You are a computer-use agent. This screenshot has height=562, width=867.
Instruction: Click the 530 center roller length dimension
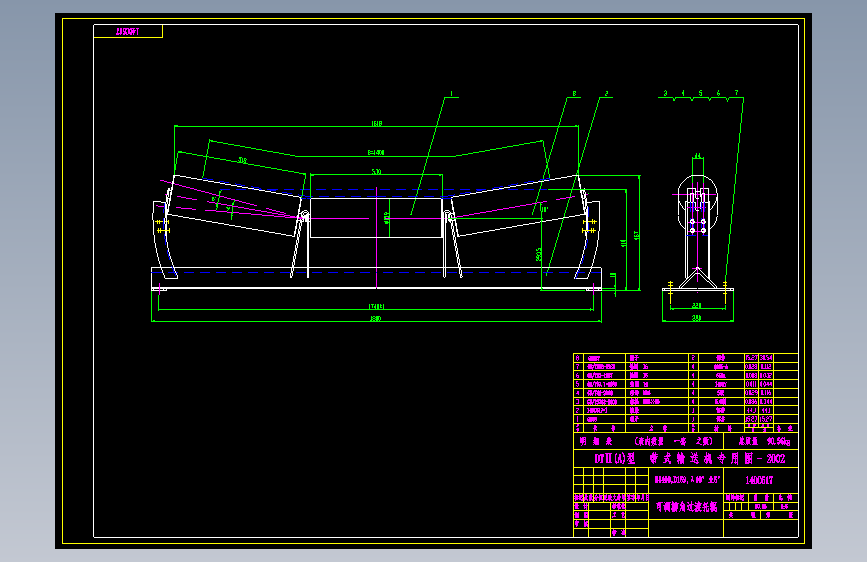pos(377,171)
